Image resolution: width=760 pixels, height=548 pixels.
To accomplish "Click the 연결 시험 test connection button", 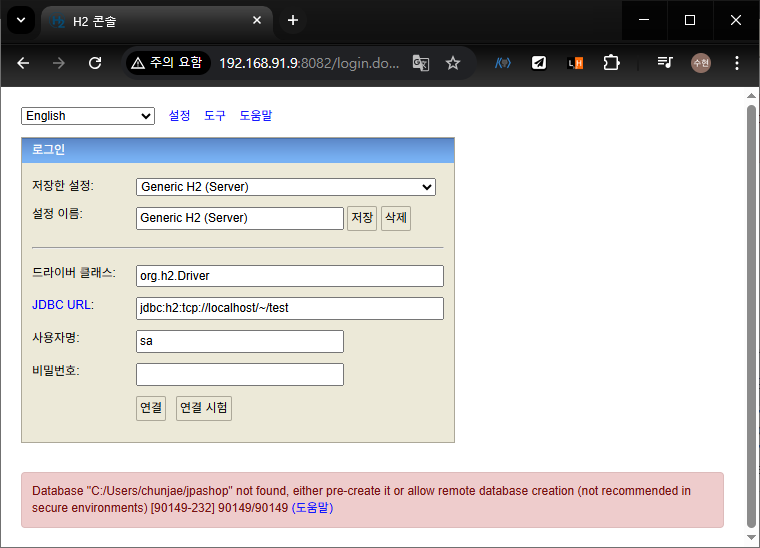I will tap(204, 408).
